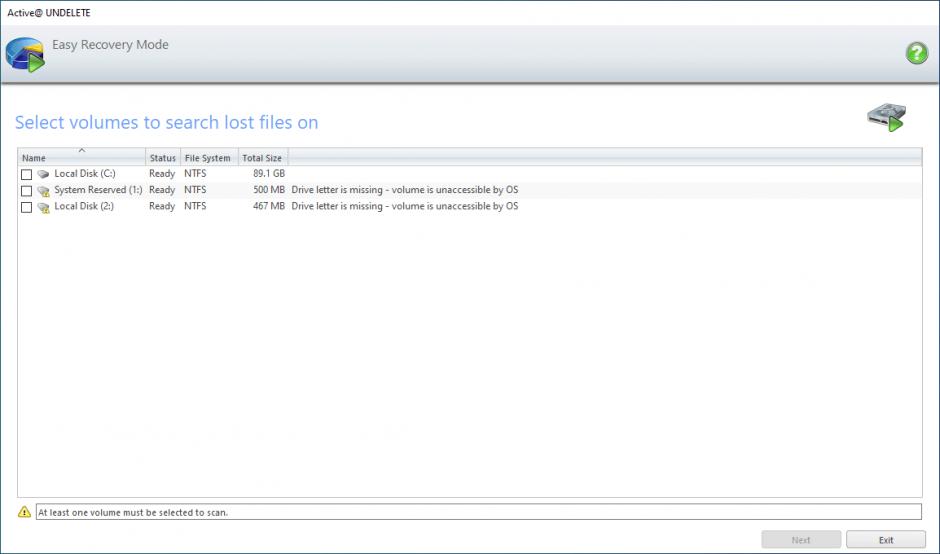This screenshot has height=554, width=940.
Task: Check the Local Disk (2:) checkbox
Action: point(26,207)
